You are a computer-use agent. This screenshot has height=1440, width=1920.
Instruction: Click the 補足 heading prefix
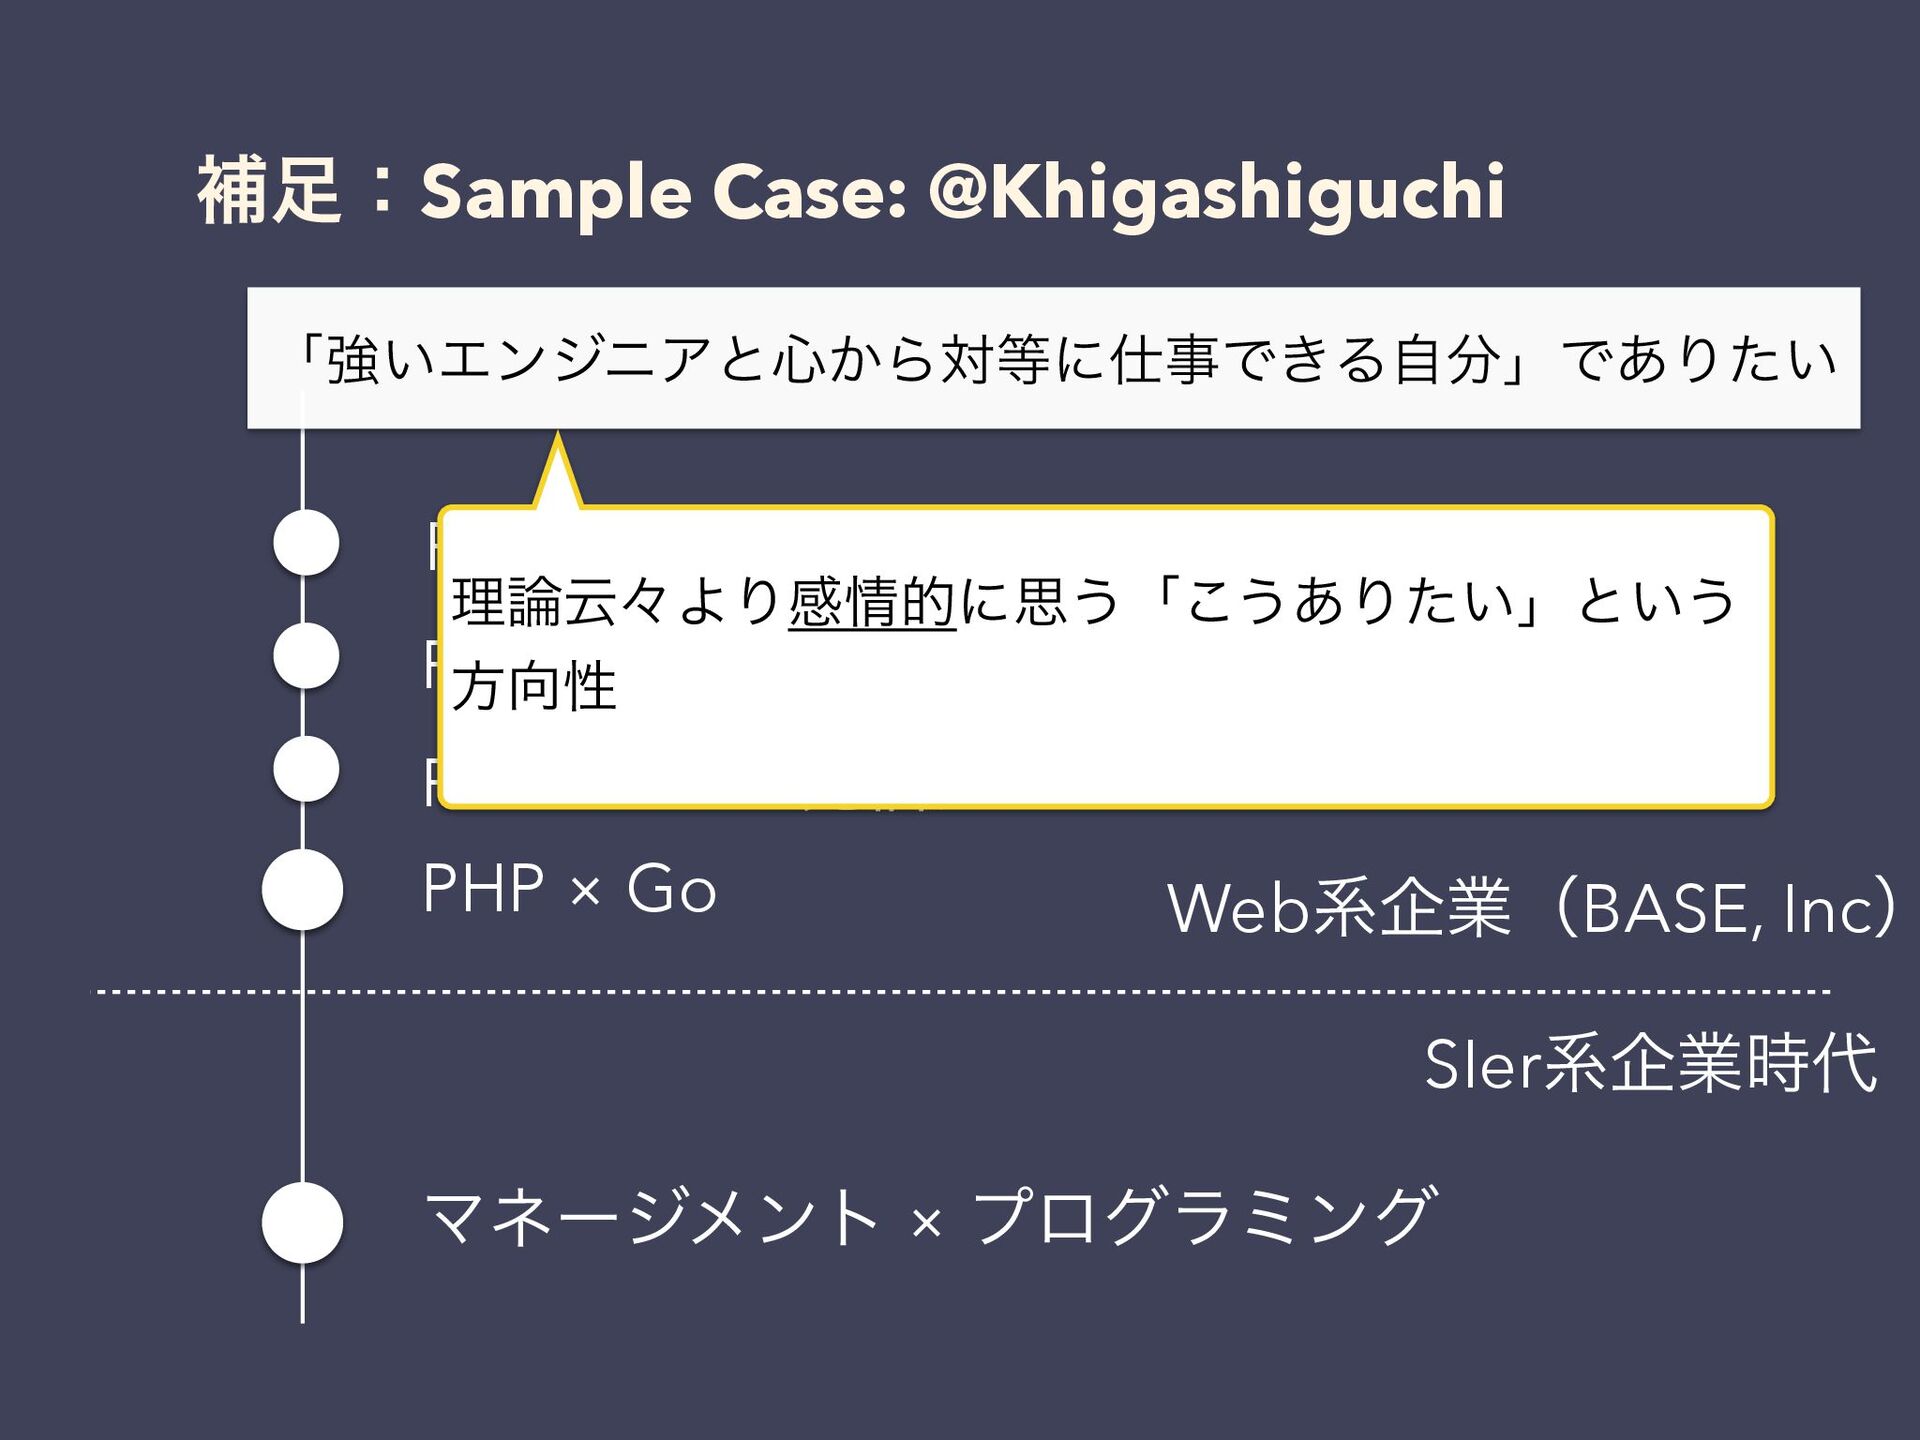click(x=270, y=191)
